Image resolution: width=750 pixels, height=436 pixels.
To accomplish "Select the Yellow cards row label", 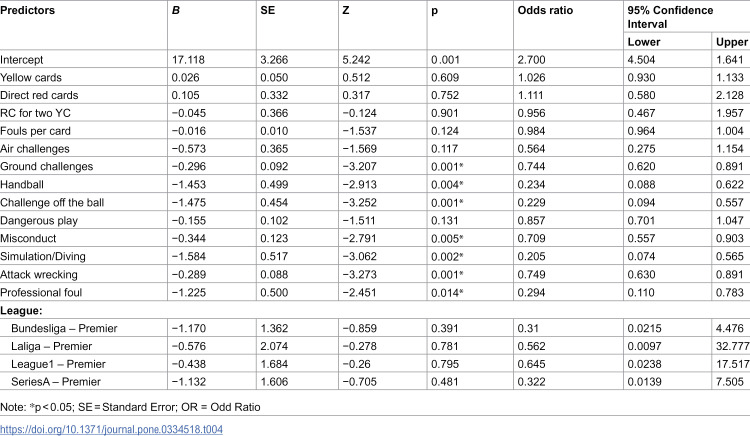I will [x=31, y=77].
